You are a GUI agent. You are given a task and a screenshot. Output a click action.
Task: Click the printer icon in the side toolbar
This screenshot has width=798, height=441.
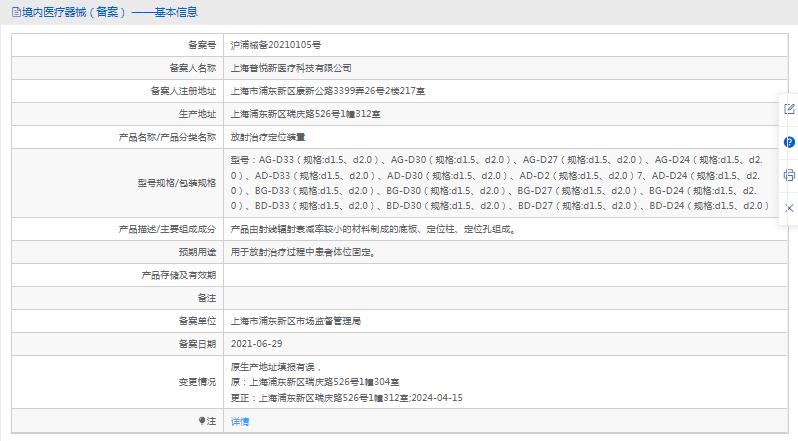789,175
